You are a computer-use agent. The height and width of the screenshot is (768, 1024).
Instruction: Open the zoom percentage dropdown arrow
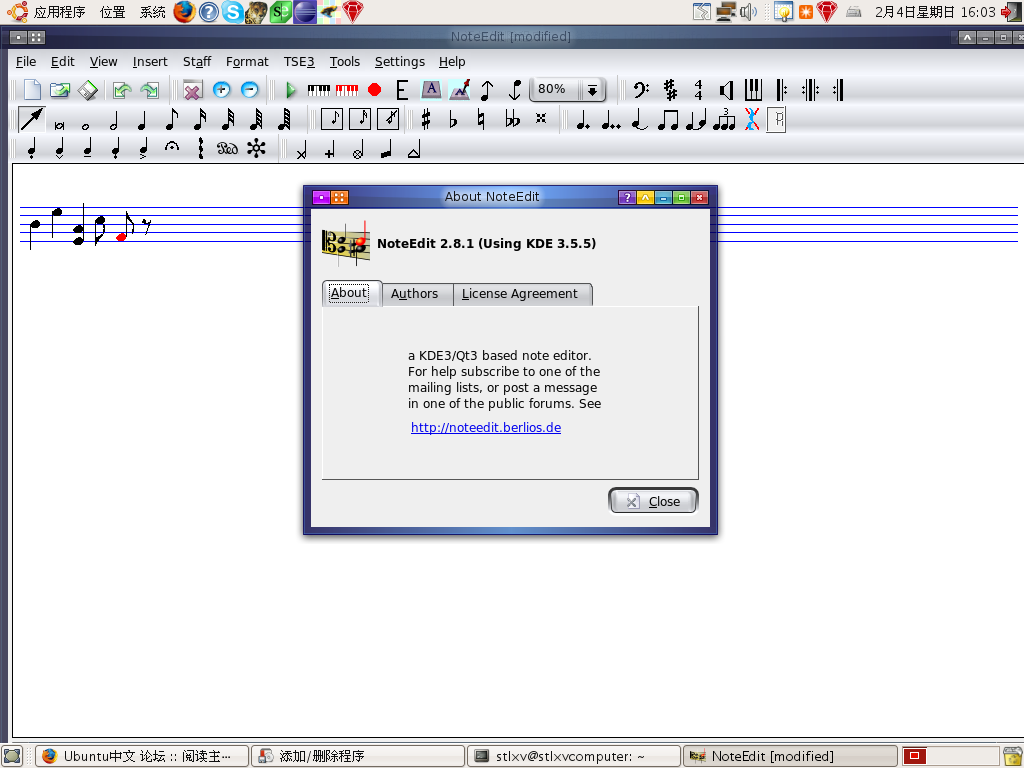click(592, 90)
